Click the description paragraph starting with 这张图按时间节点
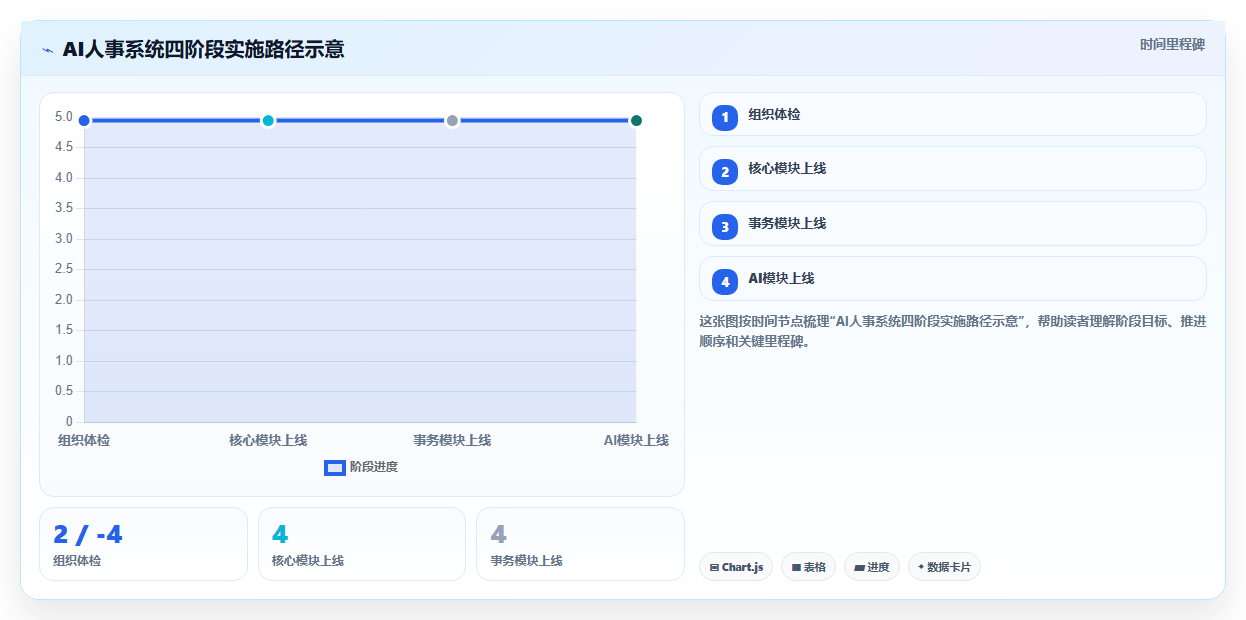This screenshot has height=620, width=1246. (952, 331)
